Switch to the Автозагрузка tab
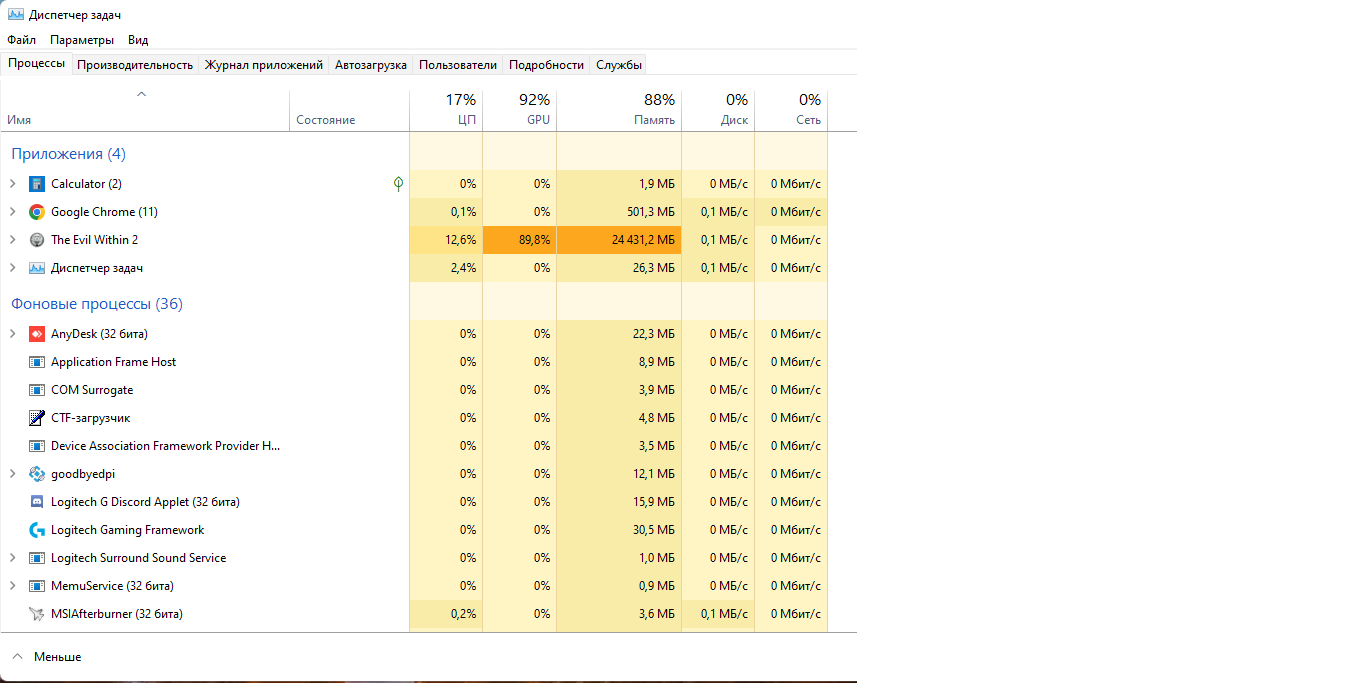The height and width of the screenshot is (689, 1345). [371, 65]
